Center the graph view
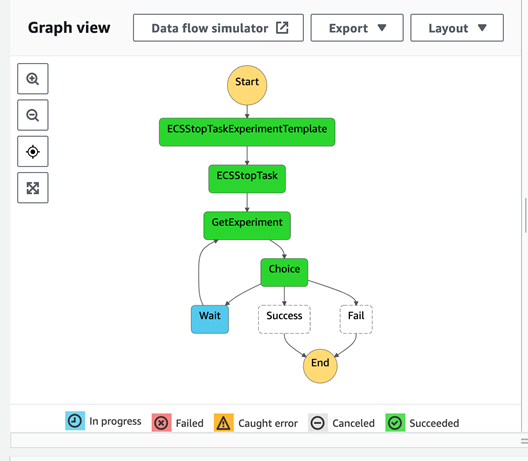The height and width of the screenshot is (461, 528). point(33,152)
